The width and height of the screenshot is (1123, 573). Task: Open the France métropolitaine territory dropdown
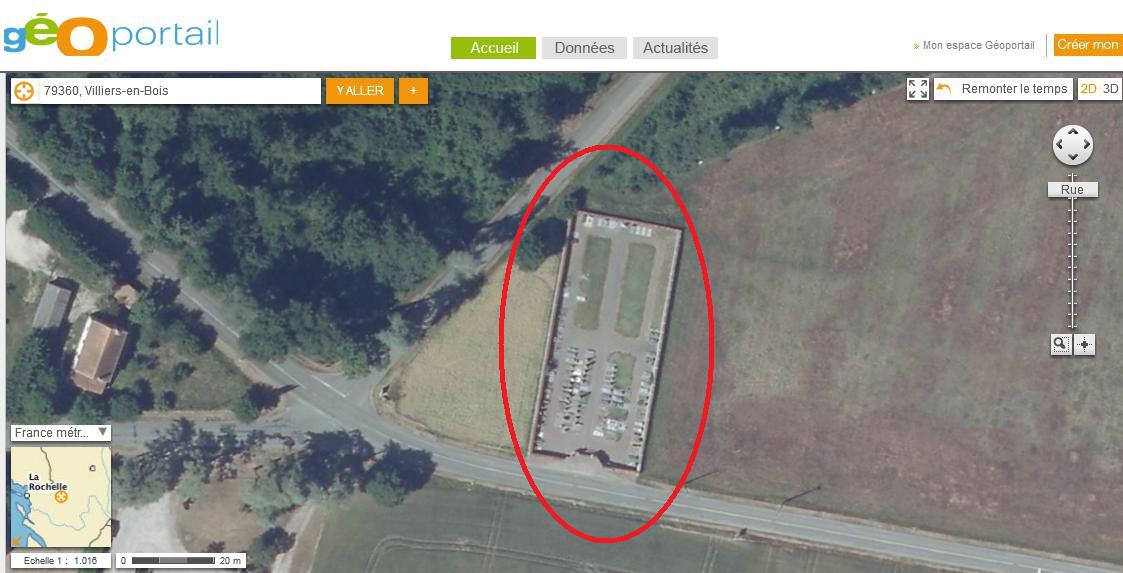[x=61, y=433]
